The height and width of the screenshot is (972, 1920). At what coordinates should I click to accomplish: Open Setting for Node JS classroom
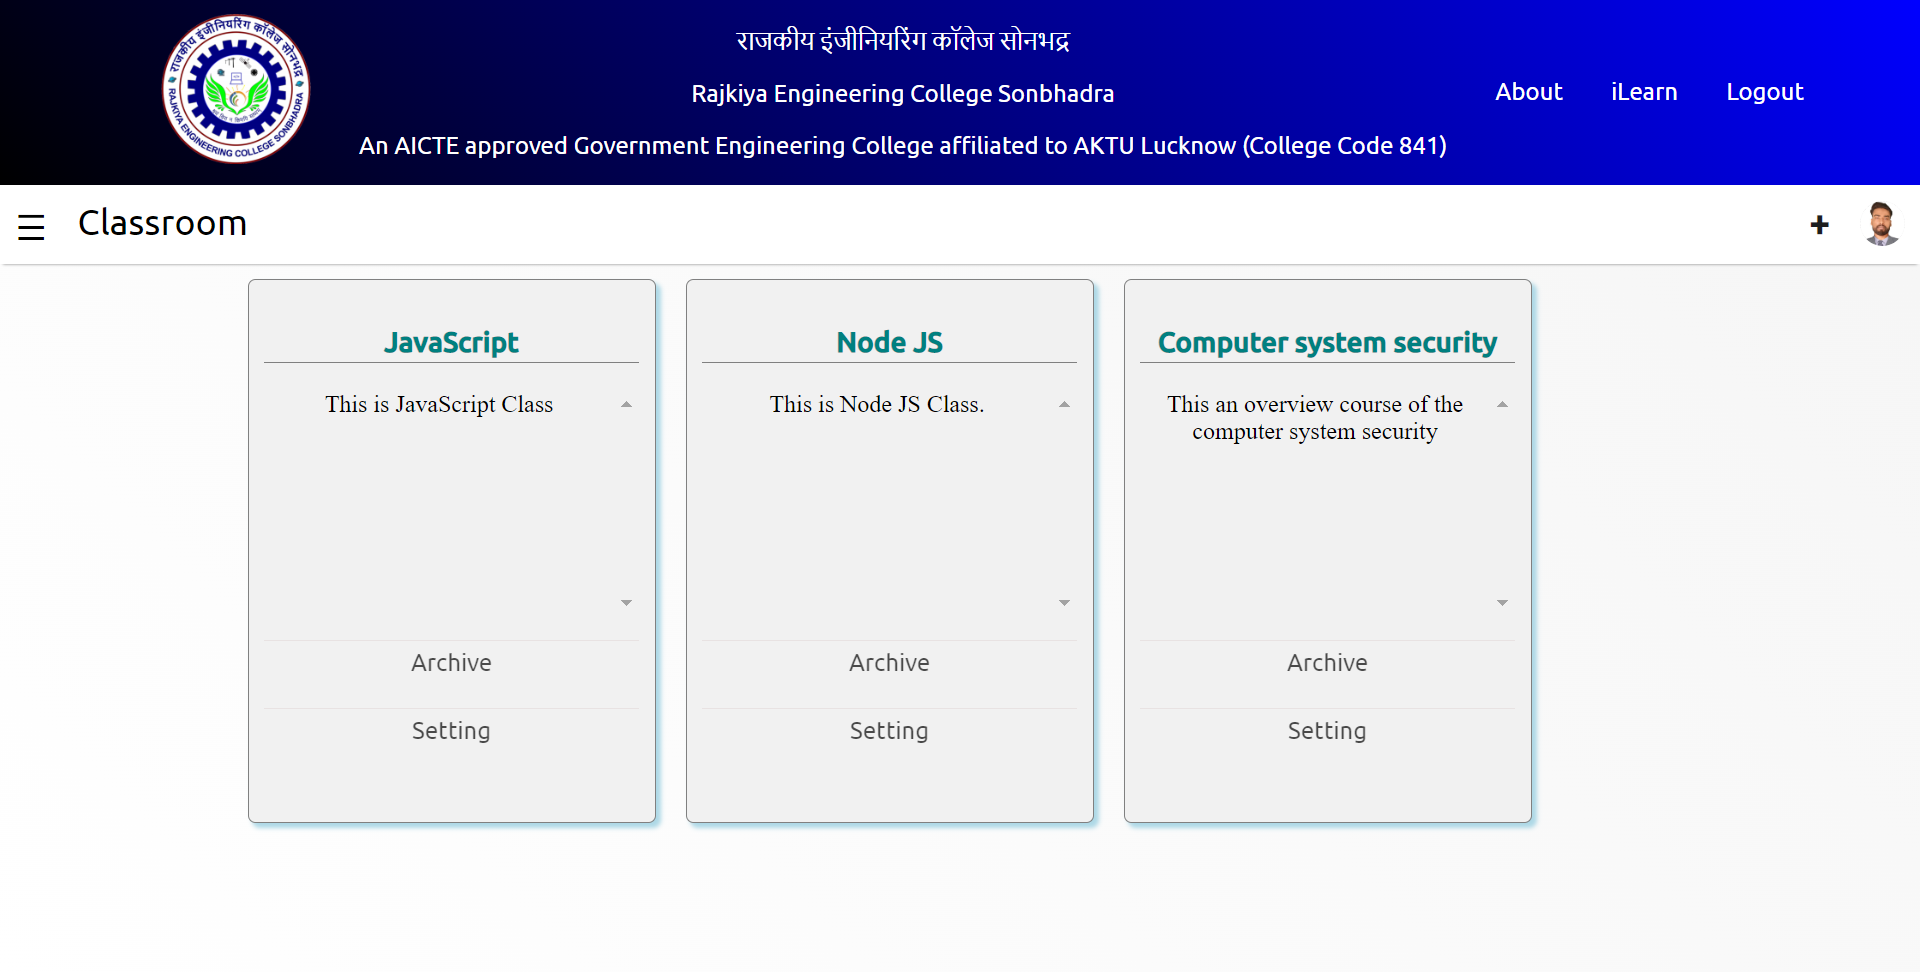pos(889,730)
